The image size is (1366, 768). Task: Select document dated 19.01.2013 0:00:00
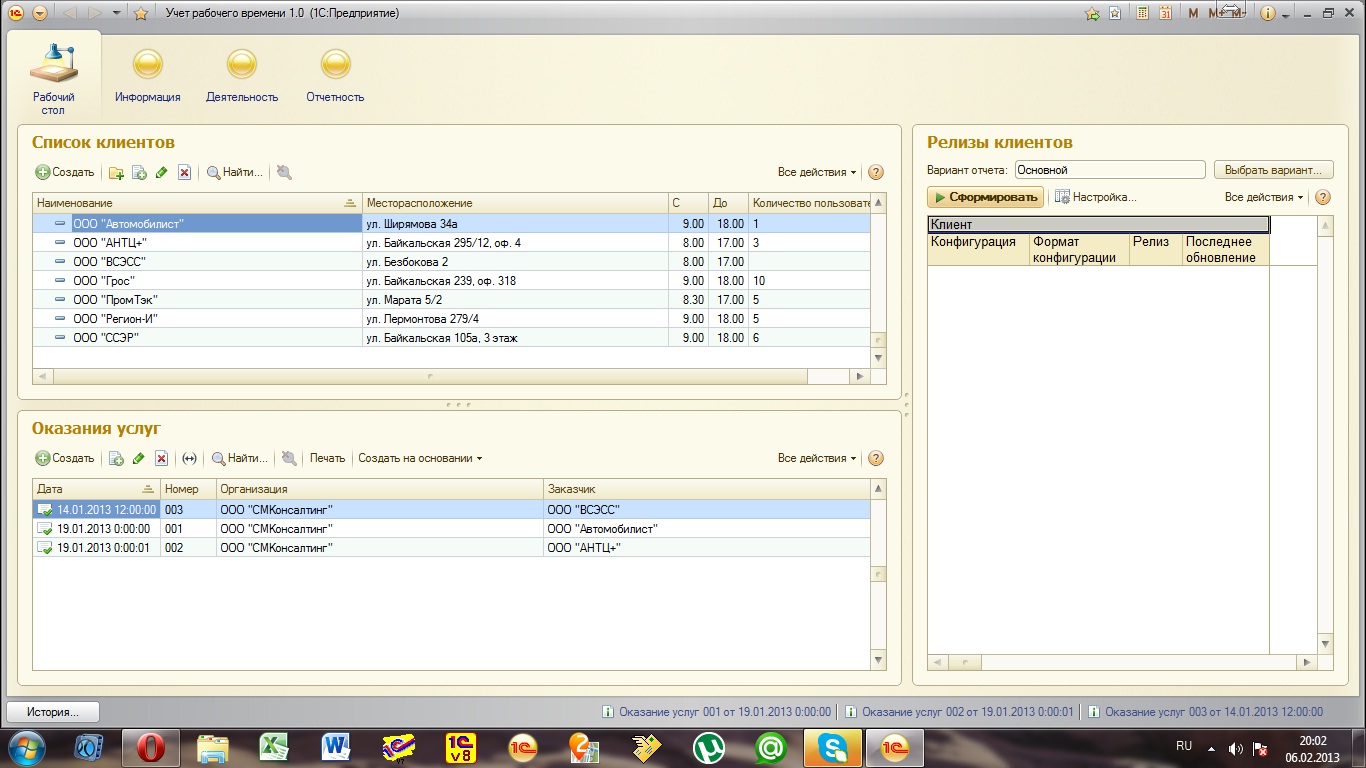[x=451, y=529]
